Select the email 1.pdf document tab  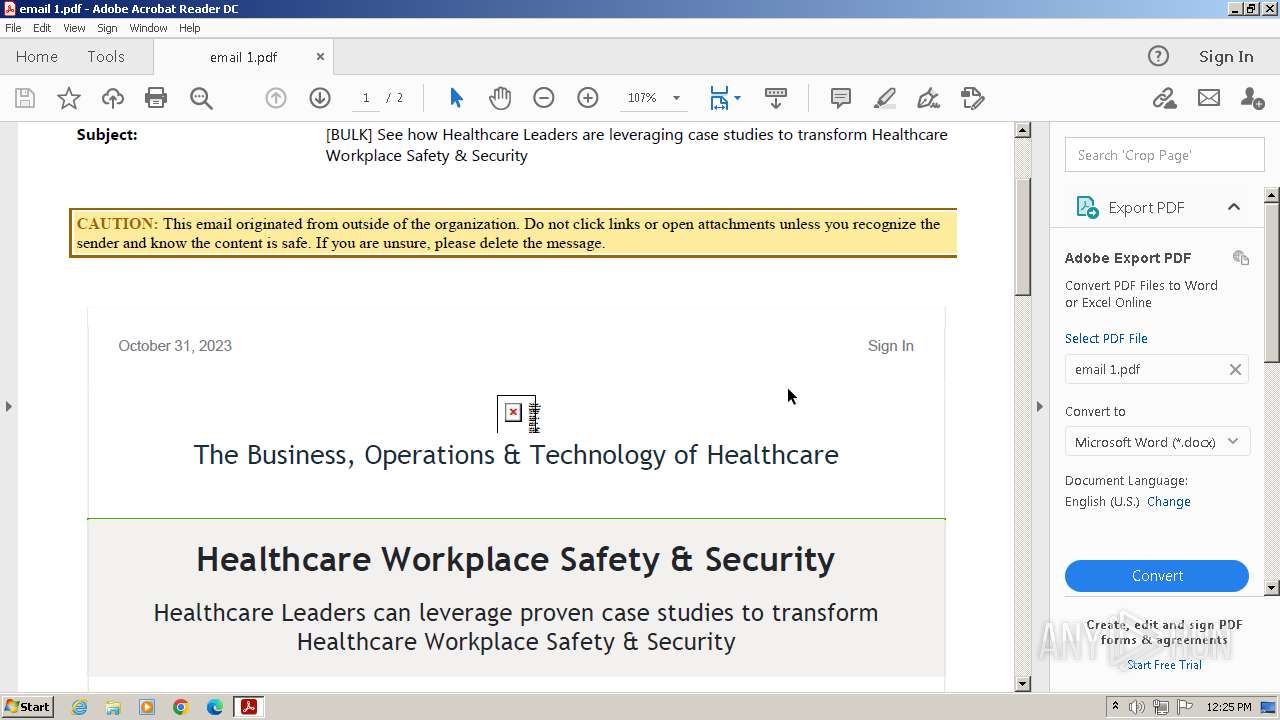[x=243, y=57]
